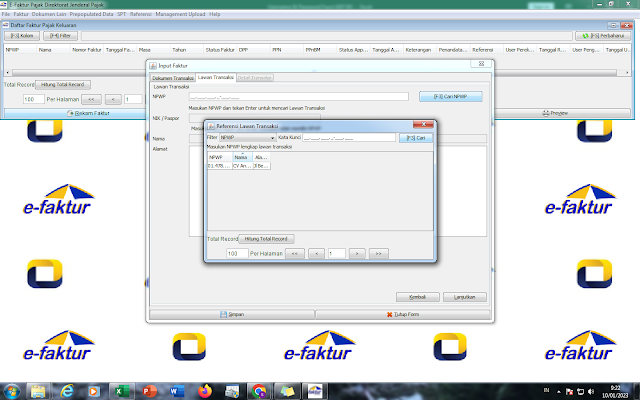Go to next page in Referensi dialog
Viewport: 640px width, 400px height.
coord(357,253)
